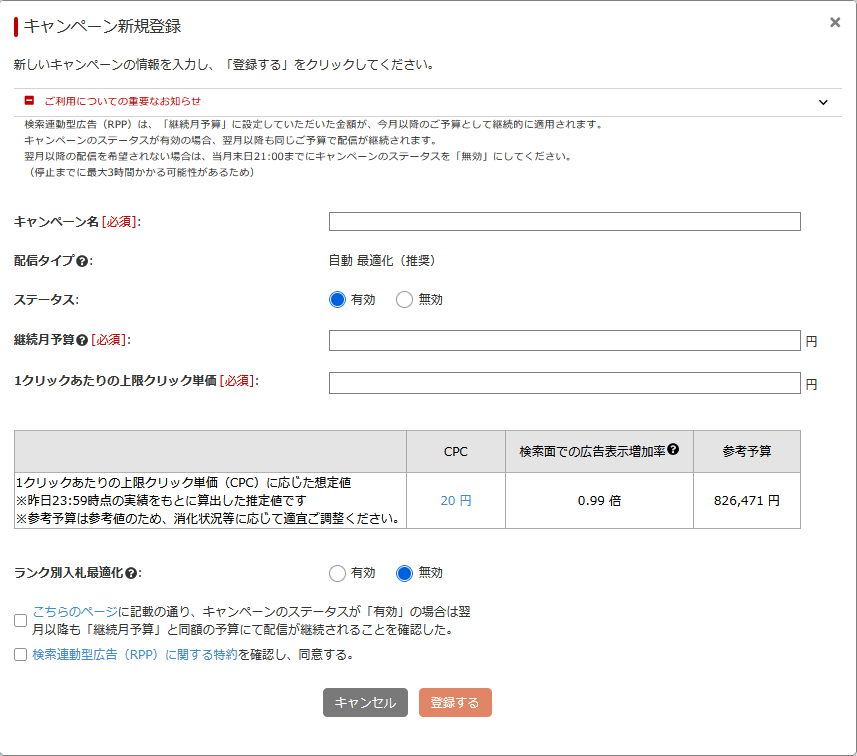Select 有効 for ステータス
857x756 pixels.
coord(336,298)
